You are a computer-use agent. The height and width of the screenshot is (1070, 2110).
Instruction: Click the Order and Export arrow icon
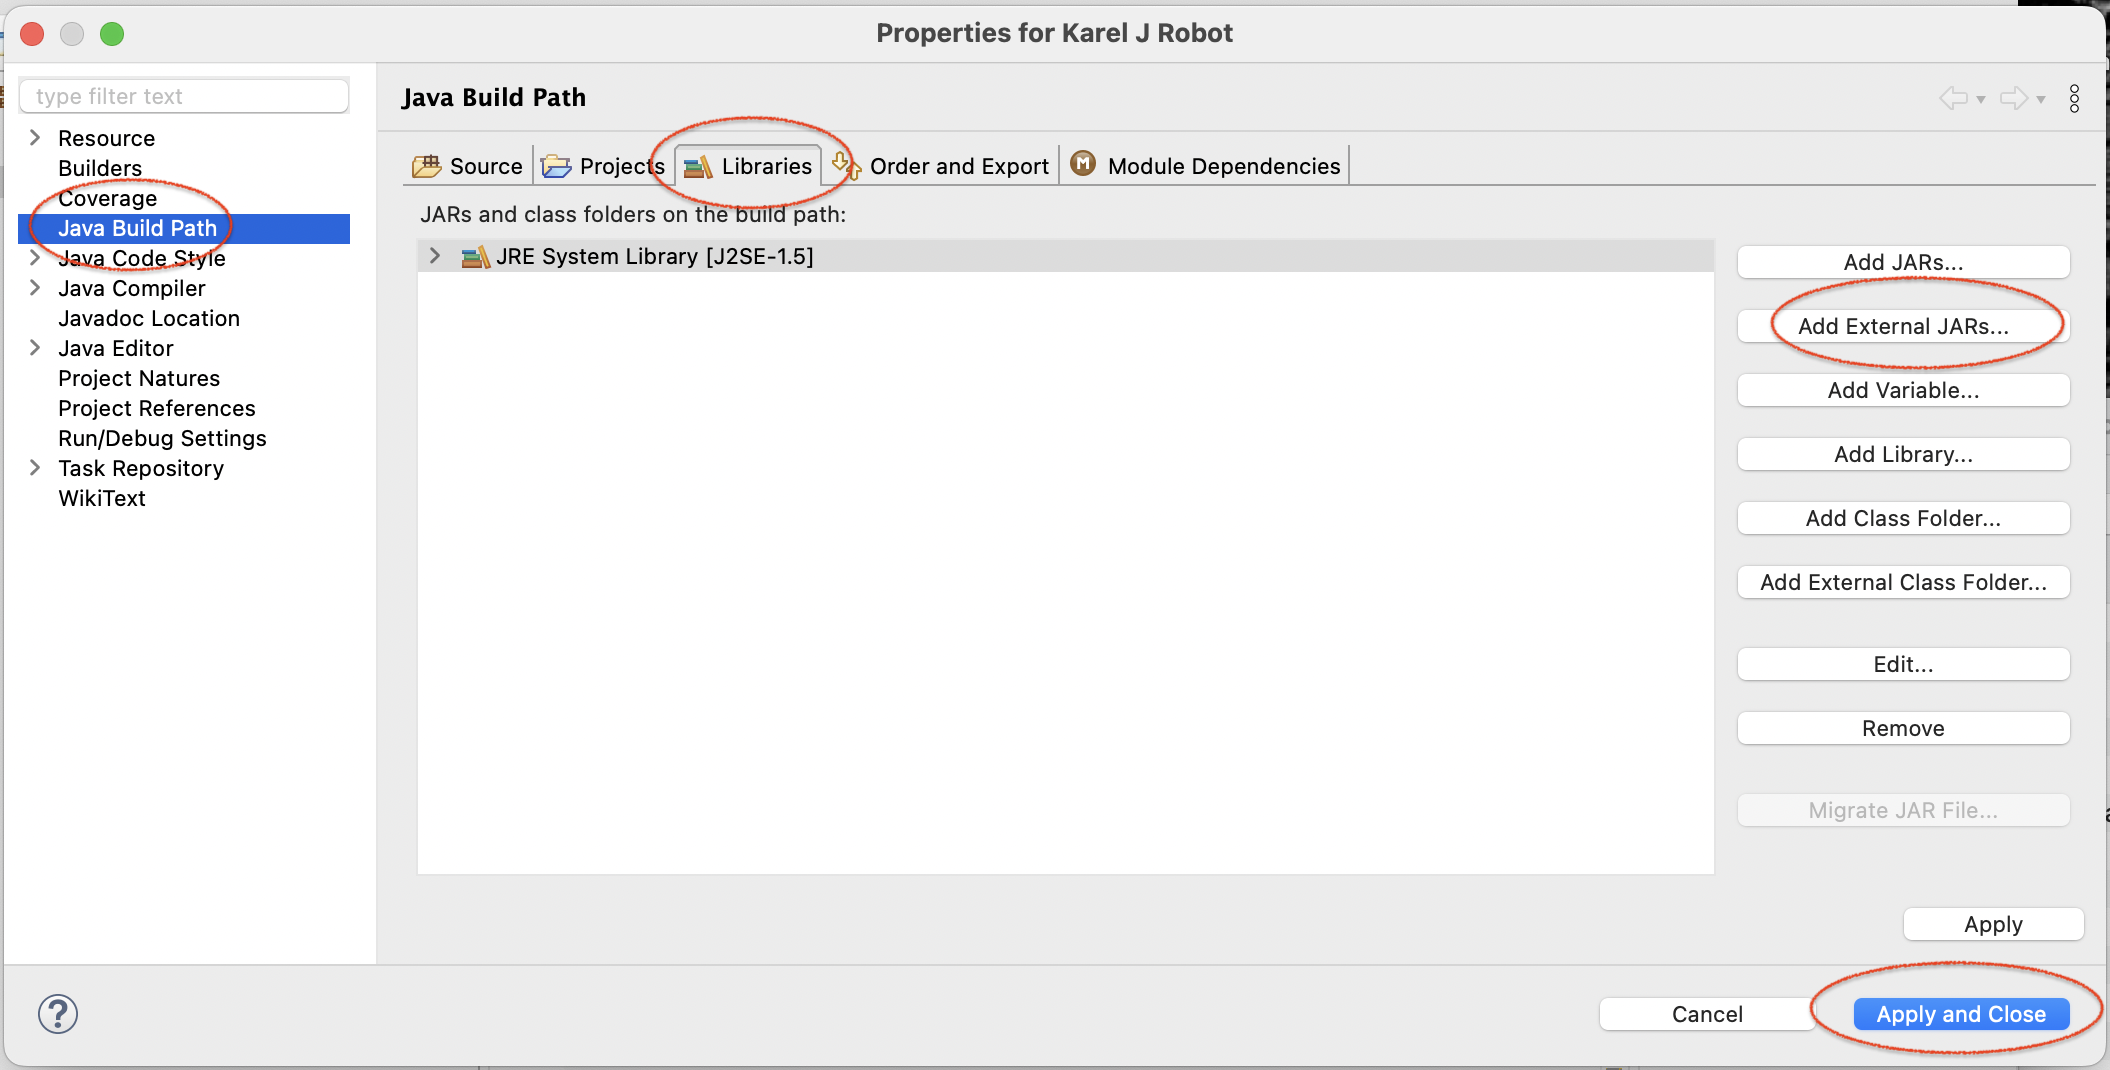pyautogui.click(x=846, y=164)
